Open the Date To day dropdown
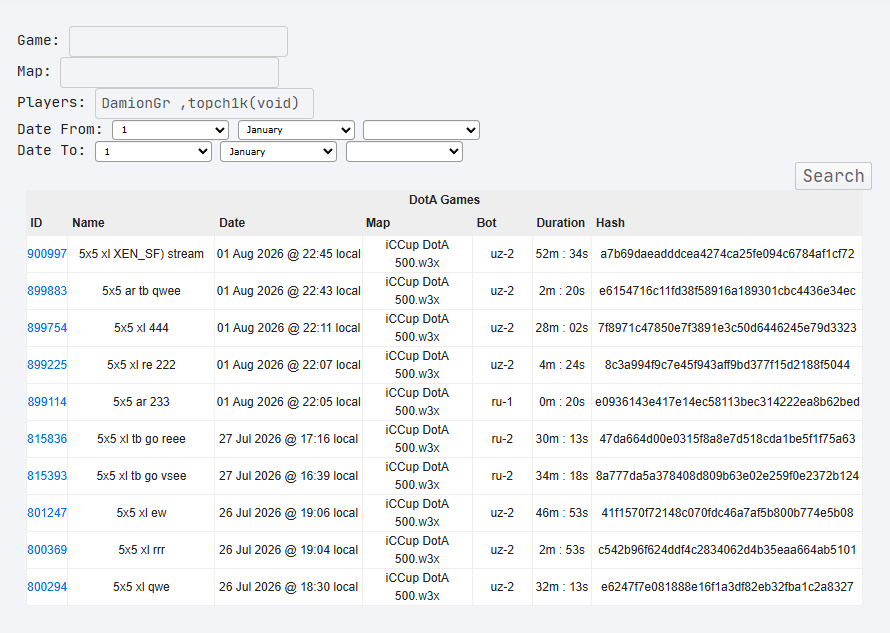The height and width of the screenshot is (633, 890). 153,152
